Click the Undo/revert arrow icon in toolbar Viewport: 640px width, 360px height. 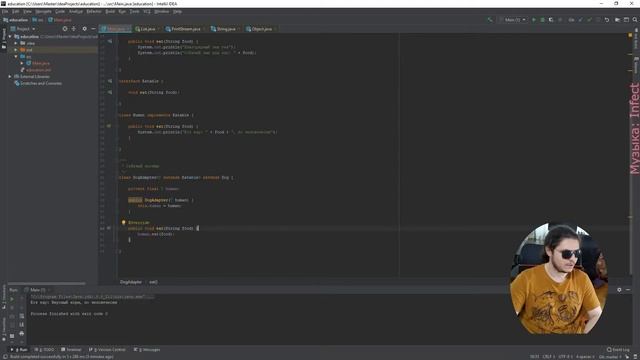[607, 20]
